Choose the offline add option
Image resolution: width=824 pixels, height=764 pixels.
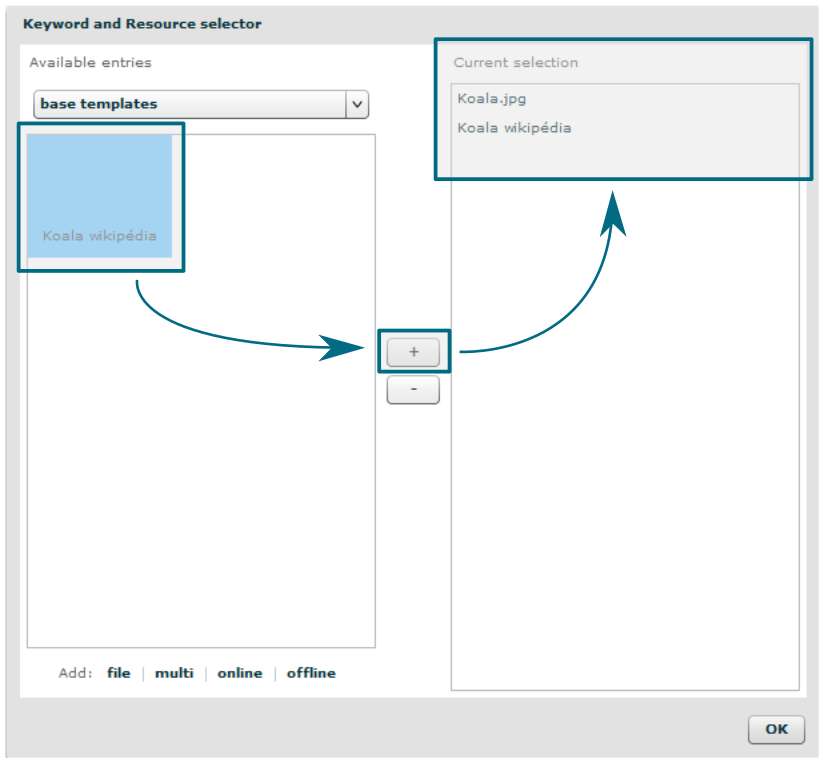311,673
